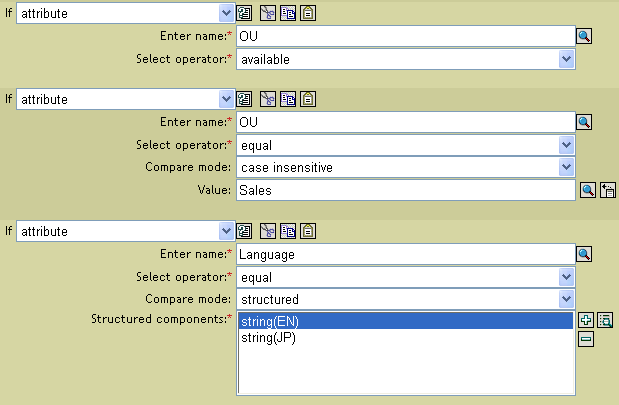The height and width of the screenshot is (405, 619).
Task: Click the paste icon on the Language condition
Action: (309, 232)
